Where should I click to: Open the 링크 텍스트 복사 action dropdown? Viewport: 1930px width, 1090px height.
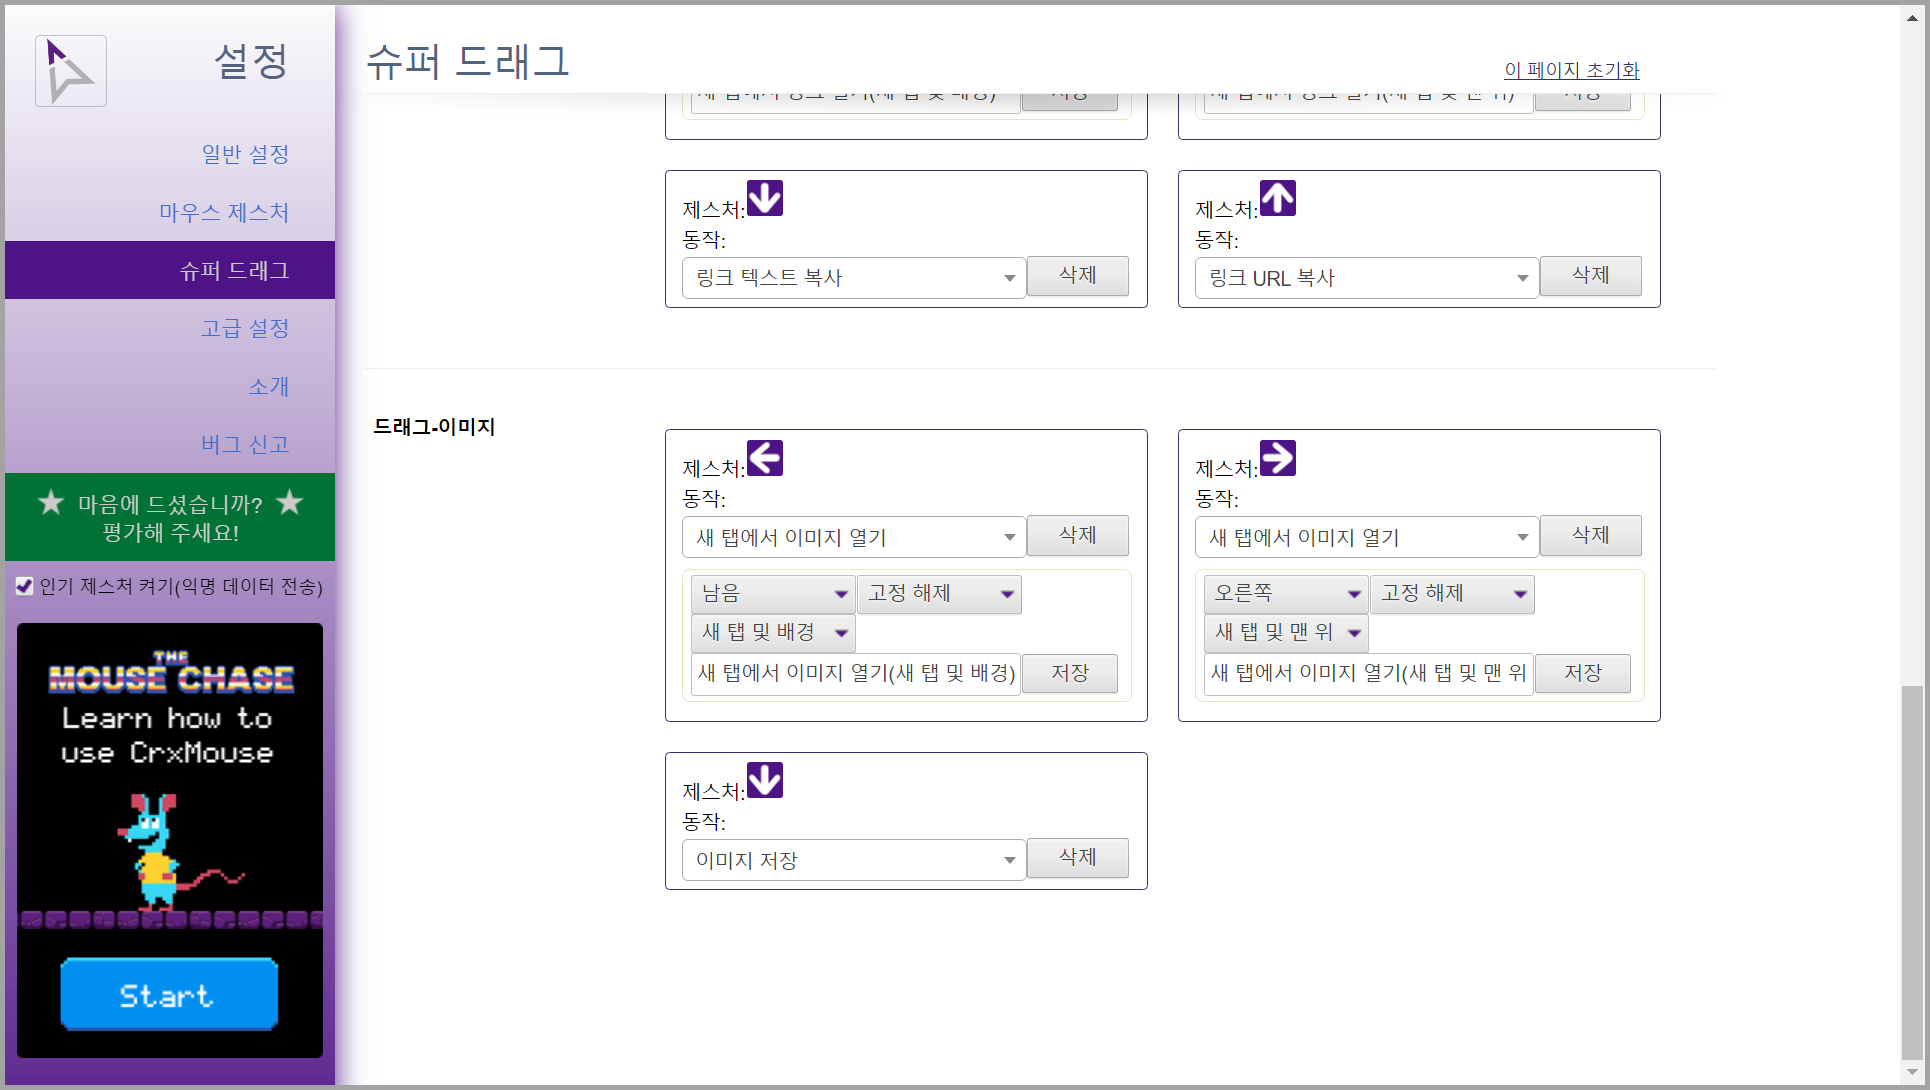coord(853,278)
